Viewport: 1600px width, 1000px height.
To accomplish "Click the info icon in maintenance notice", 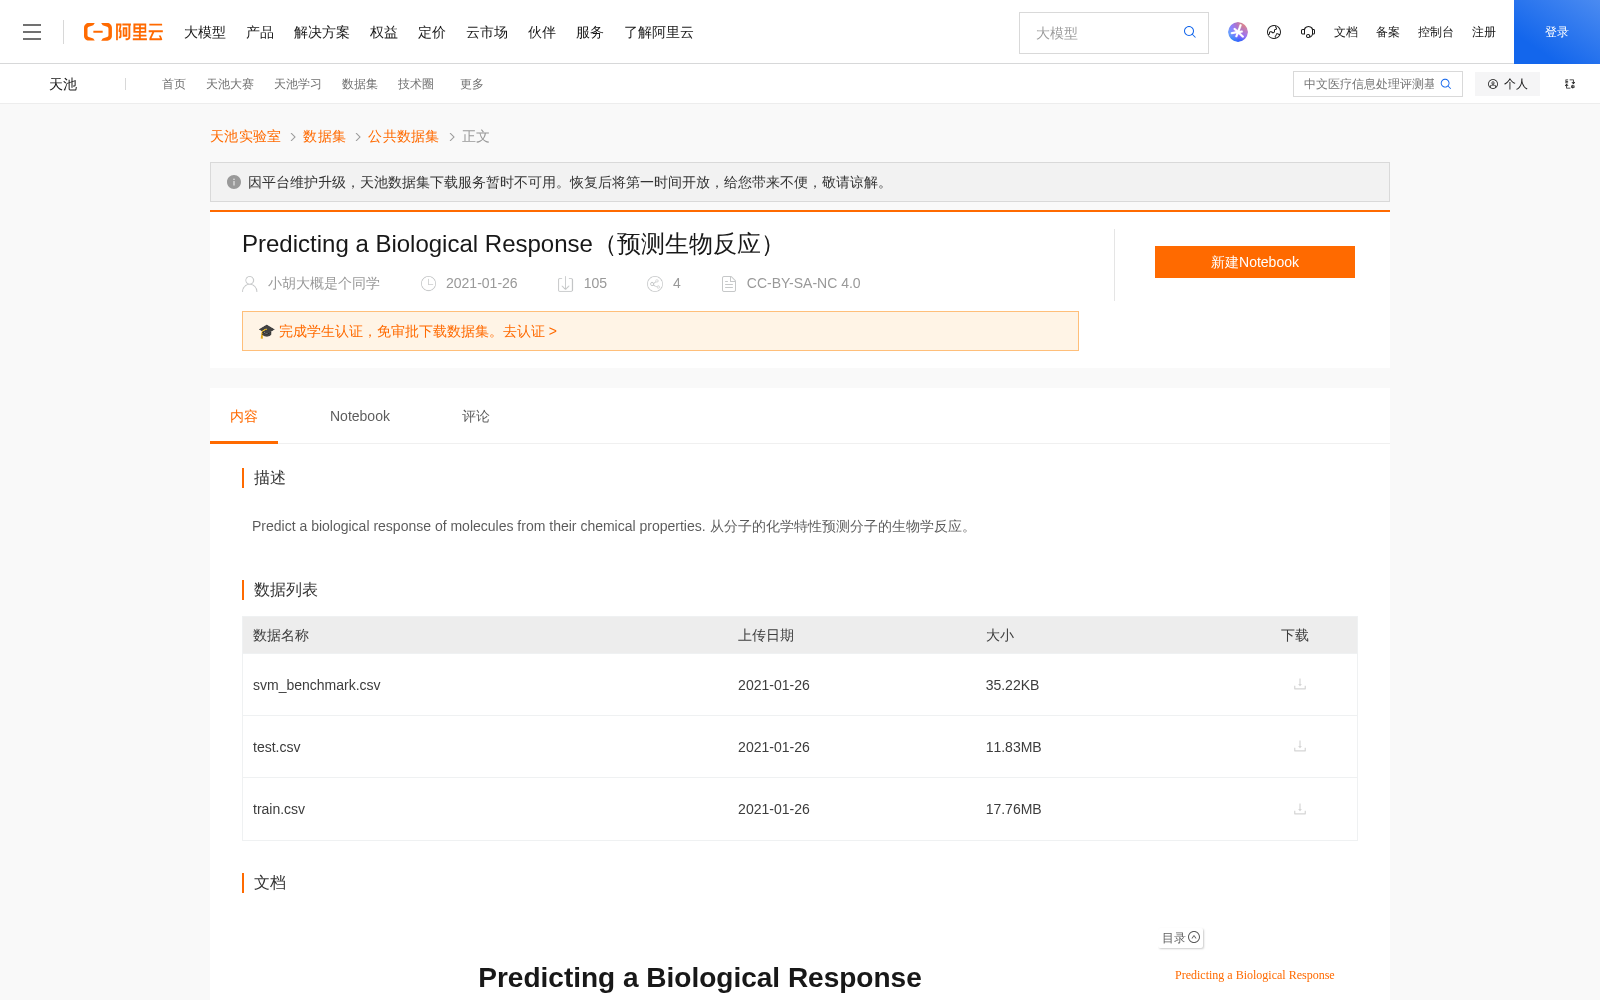I will pyautogui.click(x=234, y=182).
